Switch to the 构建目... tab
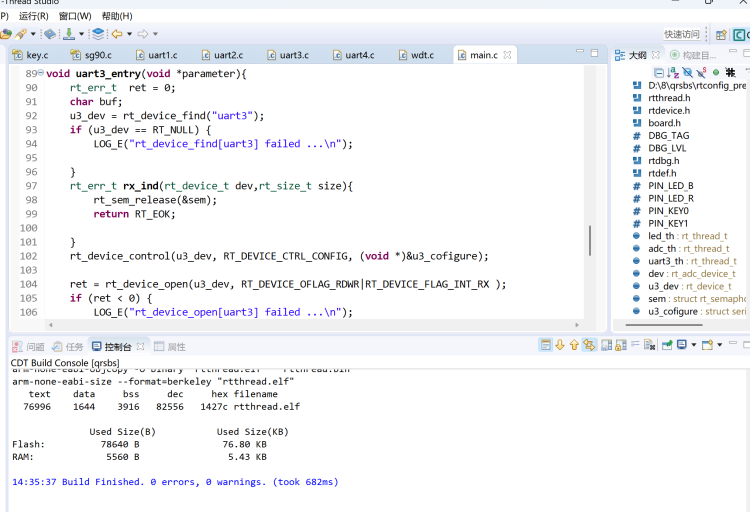This screenshot has width=750, height=512. pos(693,55)
